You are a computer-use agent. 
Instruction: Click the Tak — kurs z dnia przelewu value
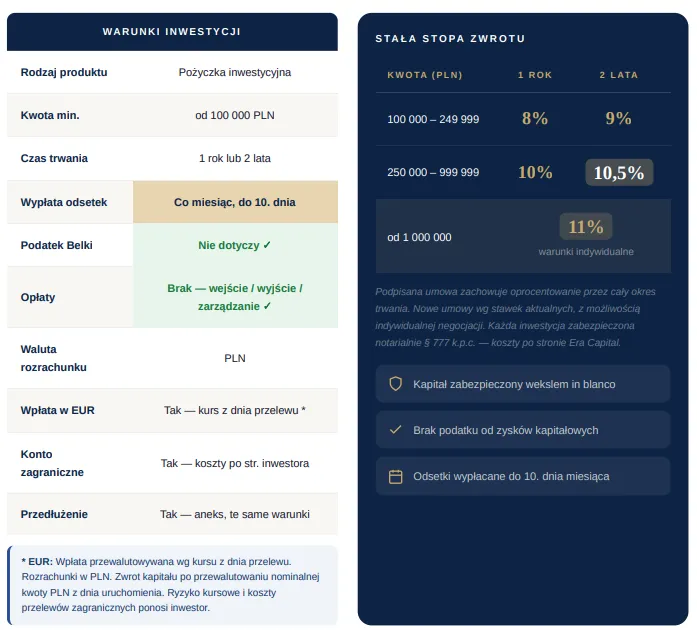tap(235, 410)
